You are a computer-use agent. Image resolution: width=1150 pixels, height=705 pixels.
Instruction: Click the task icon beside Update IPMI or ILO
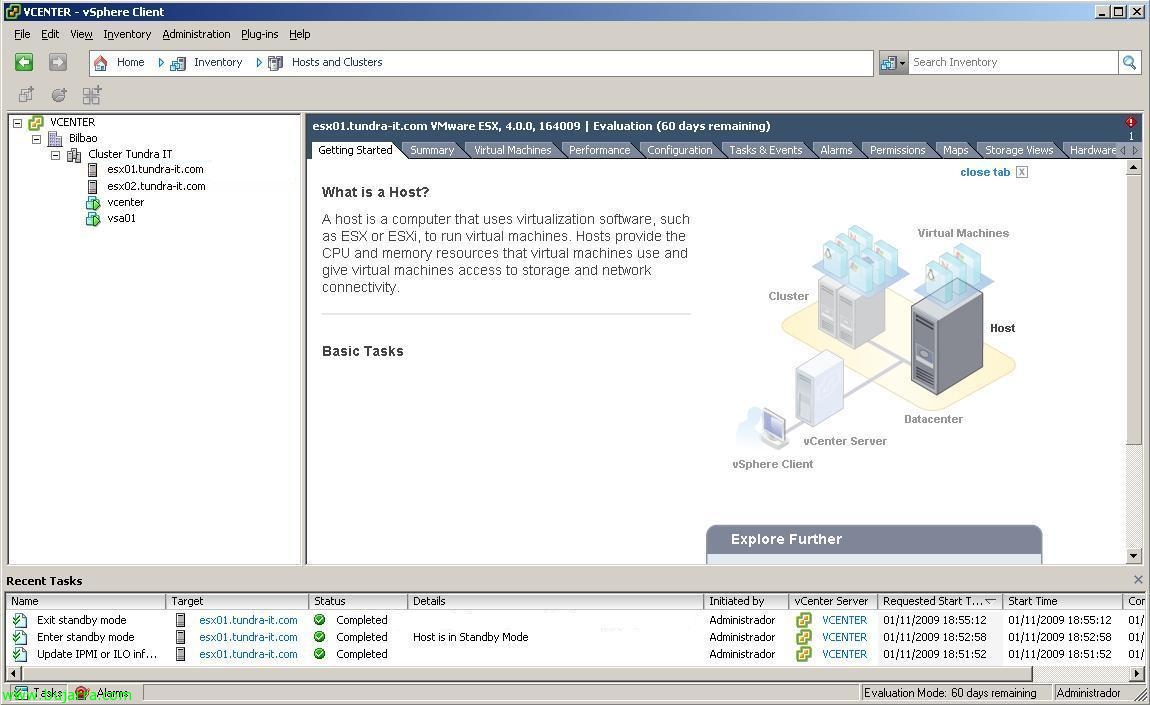click(20, 654)
